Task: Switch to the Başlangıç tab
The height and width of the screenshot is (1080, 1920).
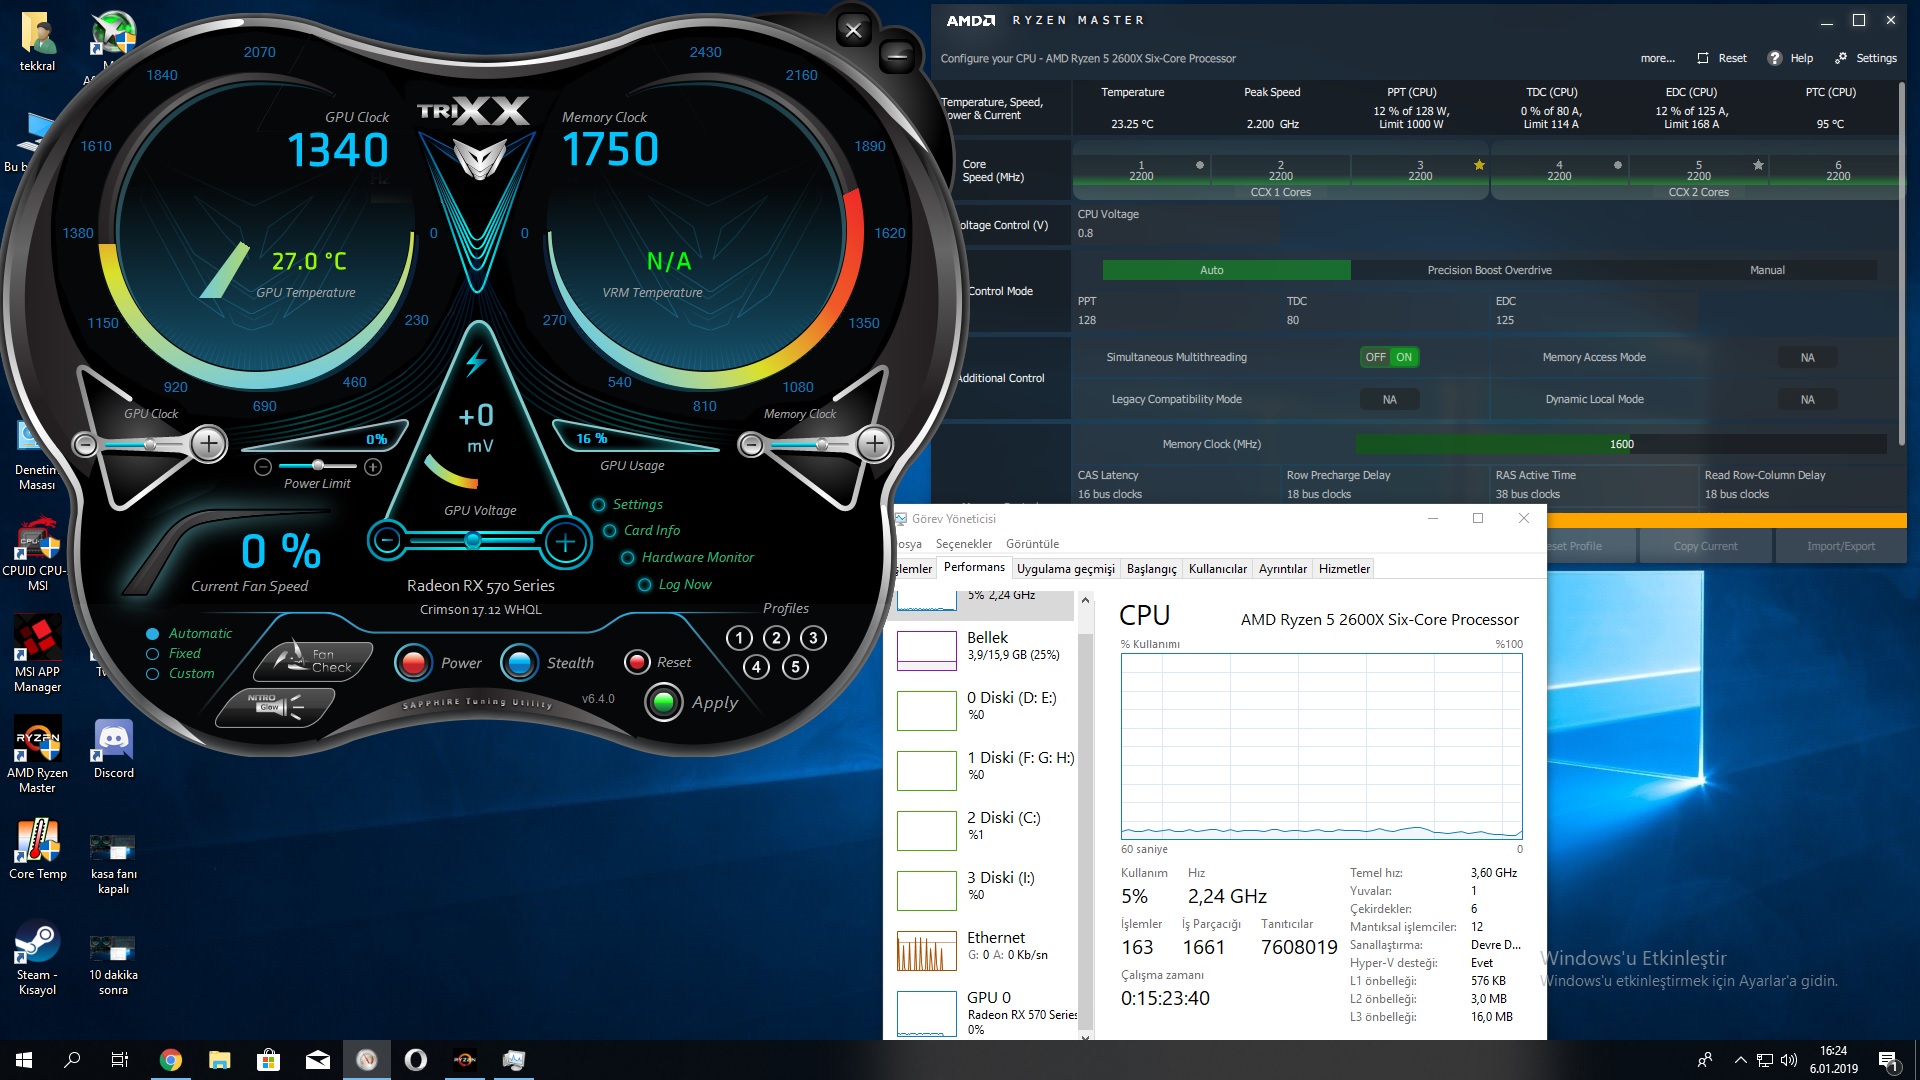Action: point(1151,569)
